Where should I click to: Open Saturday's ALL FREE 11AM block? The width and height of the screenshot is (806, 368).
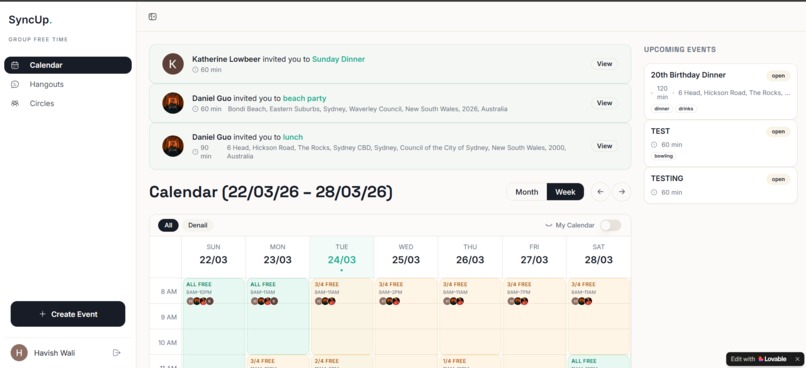(x=598, y=361)
